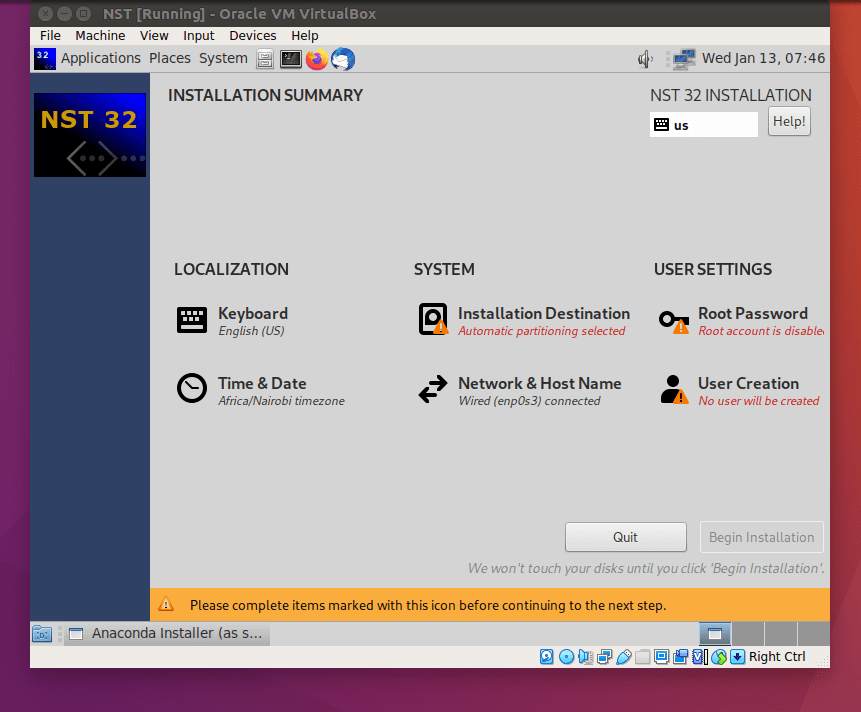
Task: Click VirtualBox shared folders indicator
Action: click(642, 657)
